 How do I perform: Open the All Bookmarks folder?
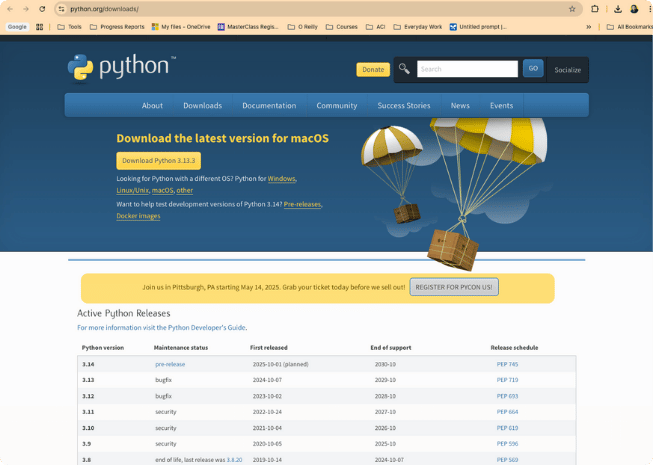point(629,27)
